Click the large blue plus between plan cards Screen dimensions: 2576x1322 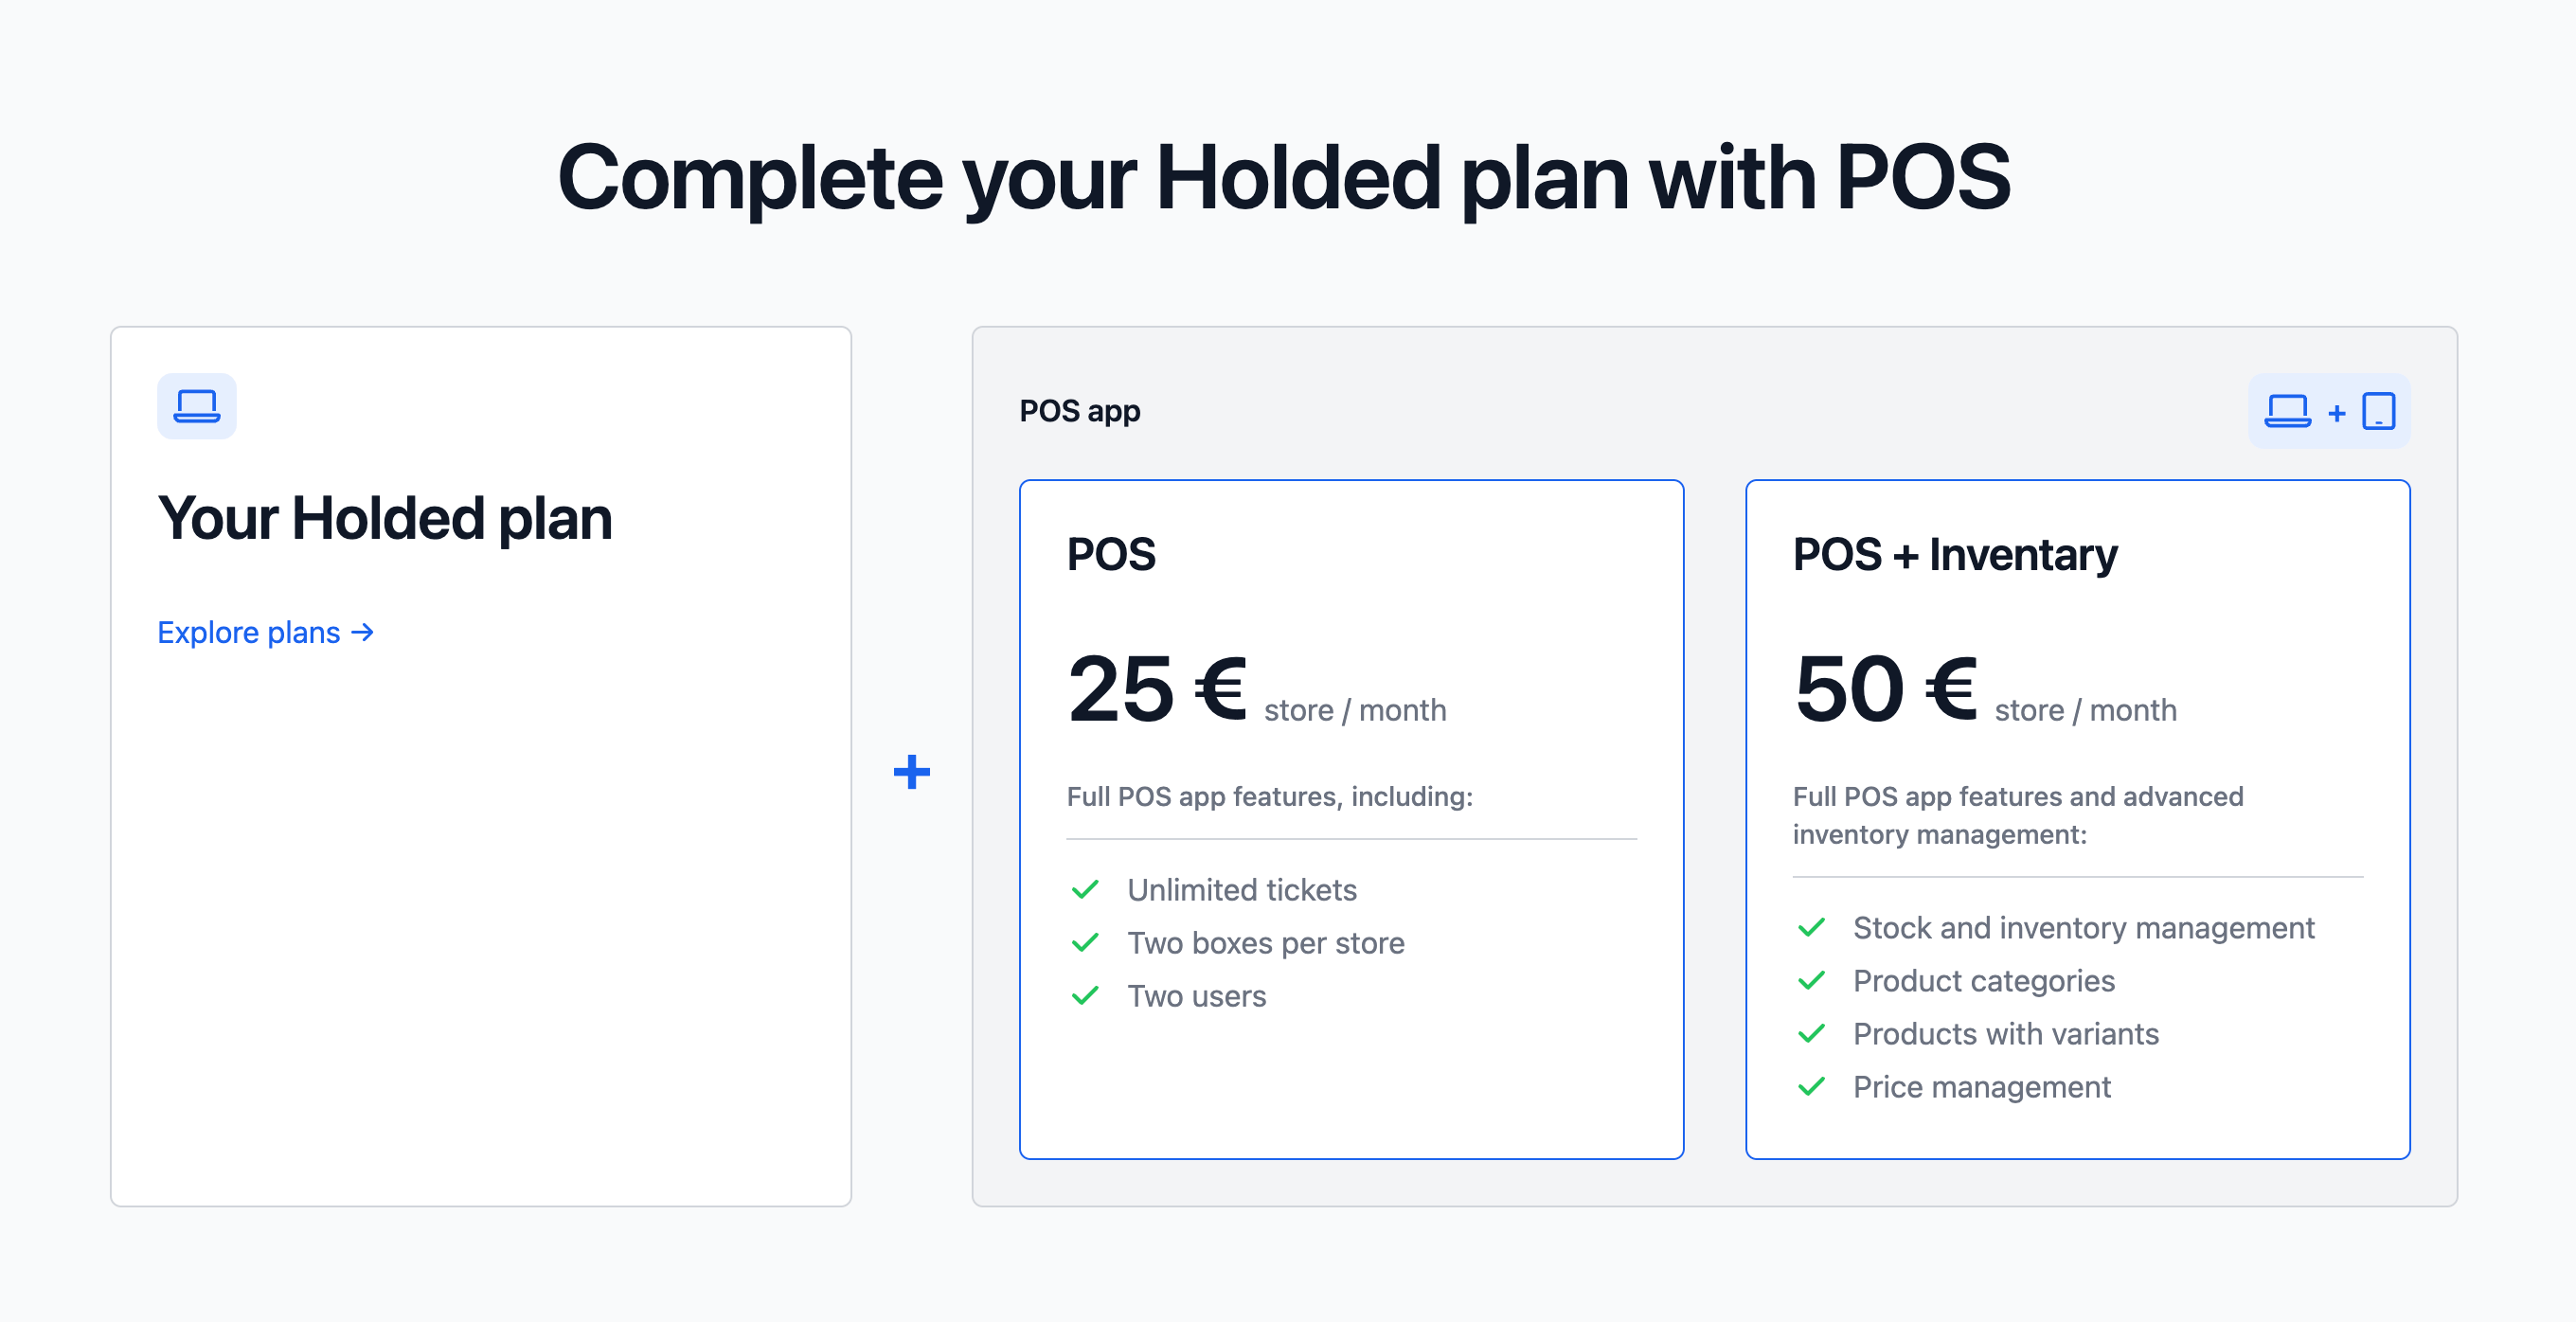tap(911, 771)
